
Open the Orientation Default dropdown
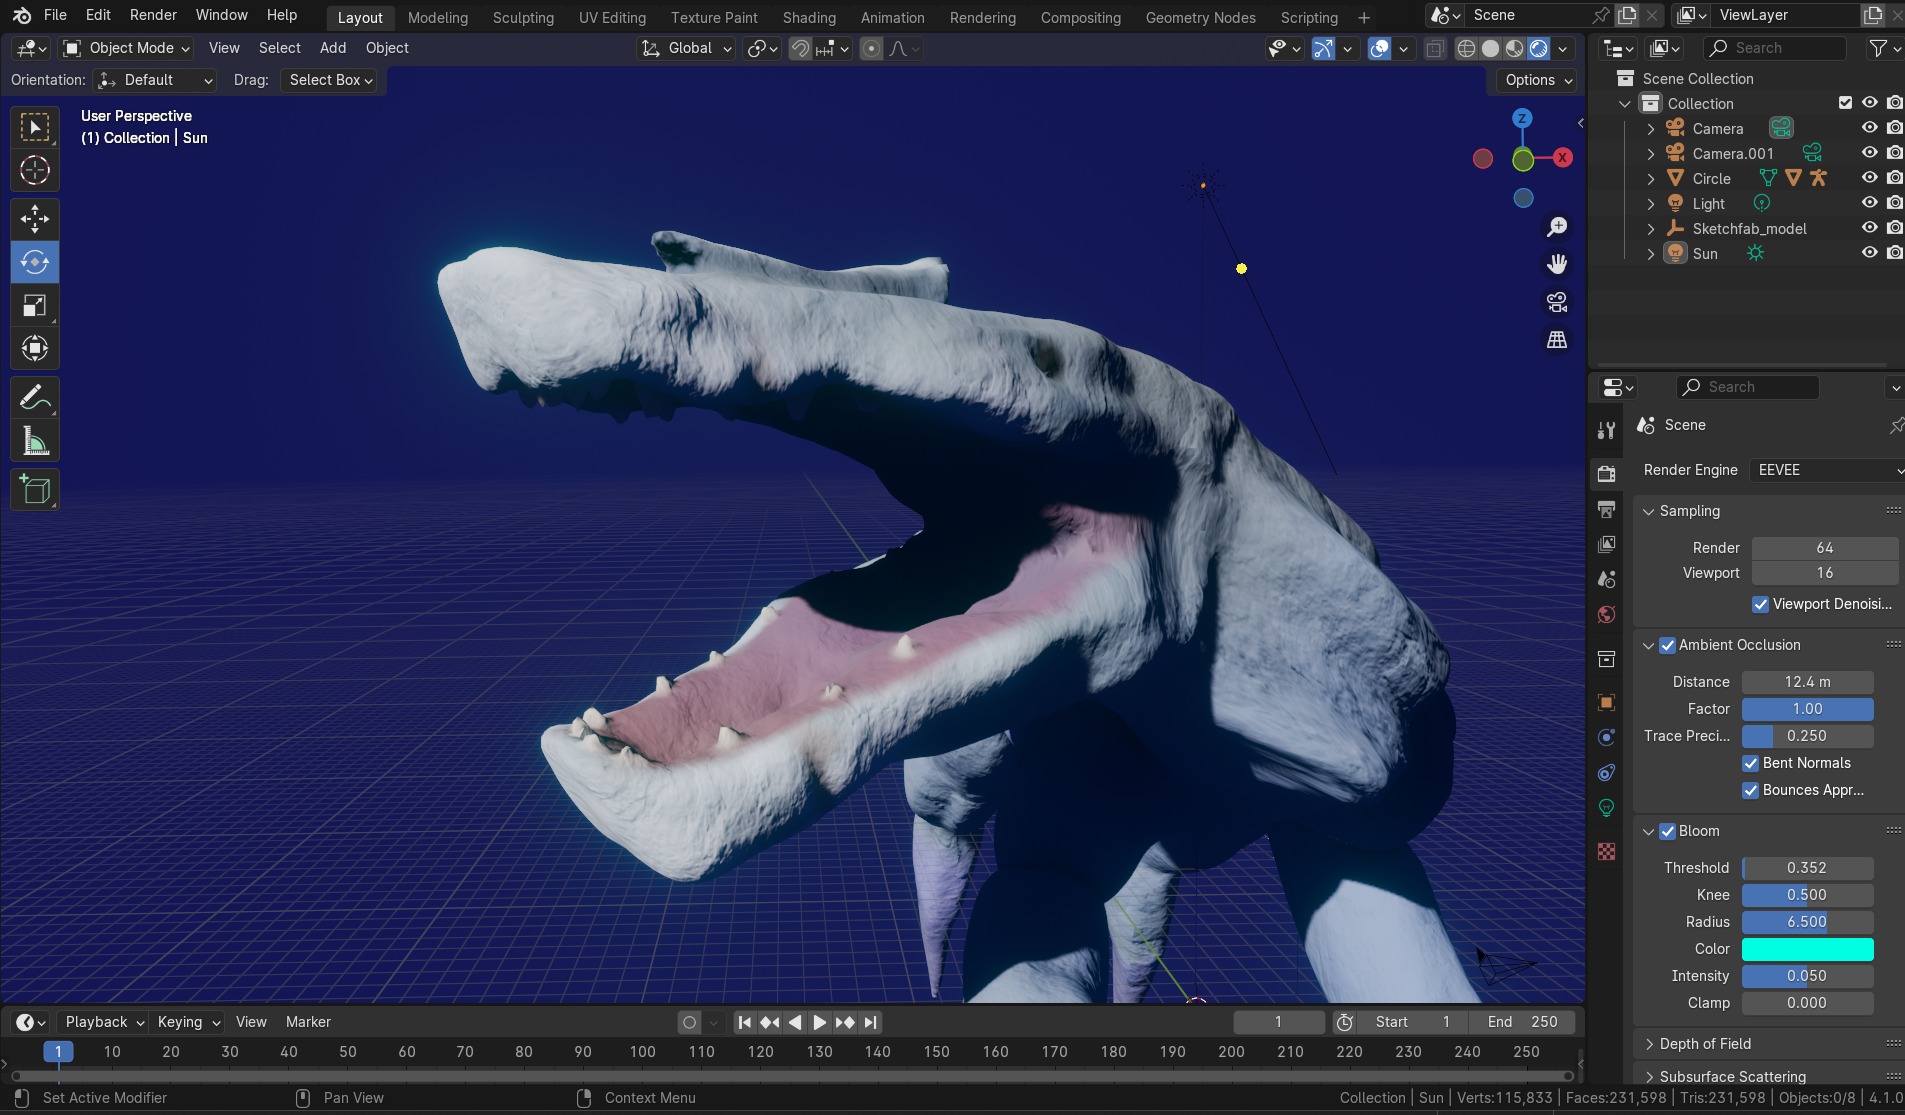coord(155,80)
